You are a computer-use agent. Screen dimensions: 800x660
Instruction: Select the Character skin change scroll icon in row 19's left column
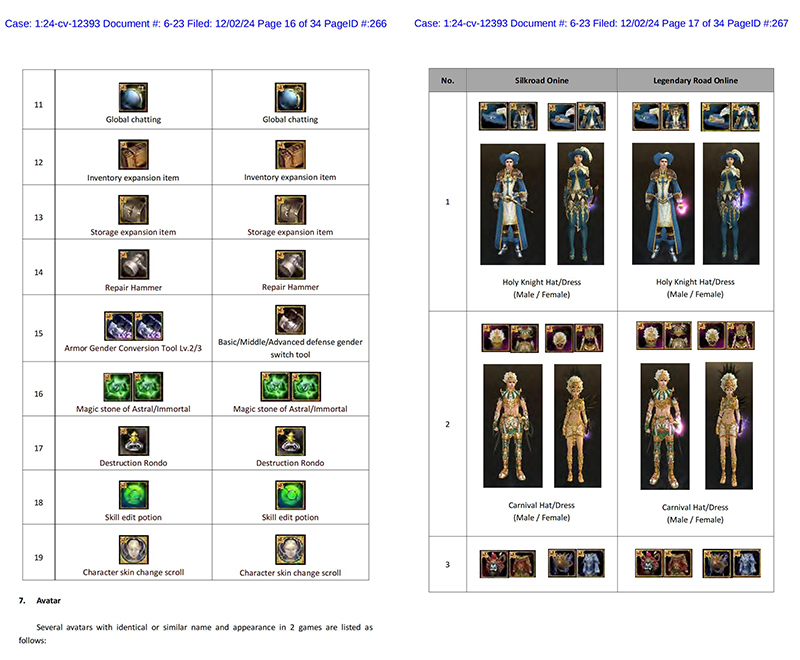click(134, 549)
